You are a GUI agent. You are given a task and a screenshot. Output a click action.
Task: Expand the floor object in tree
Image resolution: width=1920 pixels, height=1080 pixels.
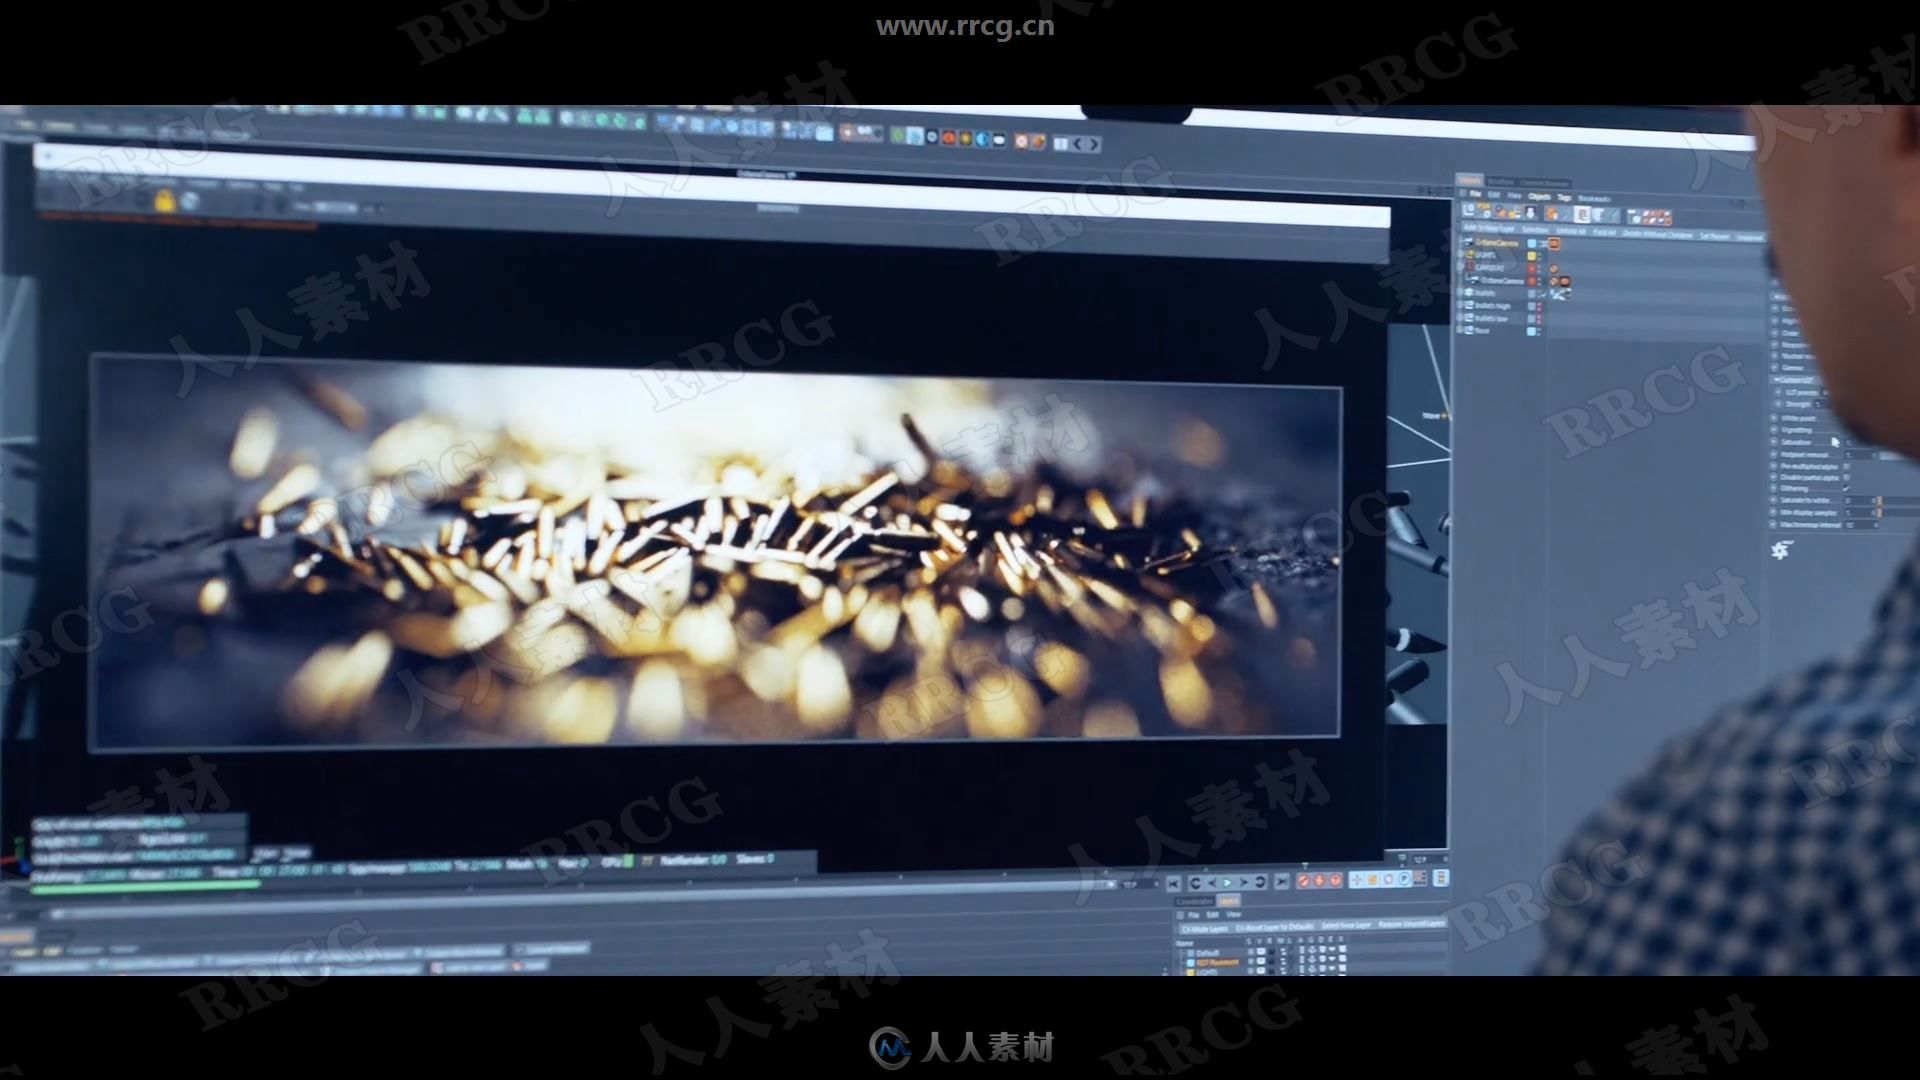1459,329
